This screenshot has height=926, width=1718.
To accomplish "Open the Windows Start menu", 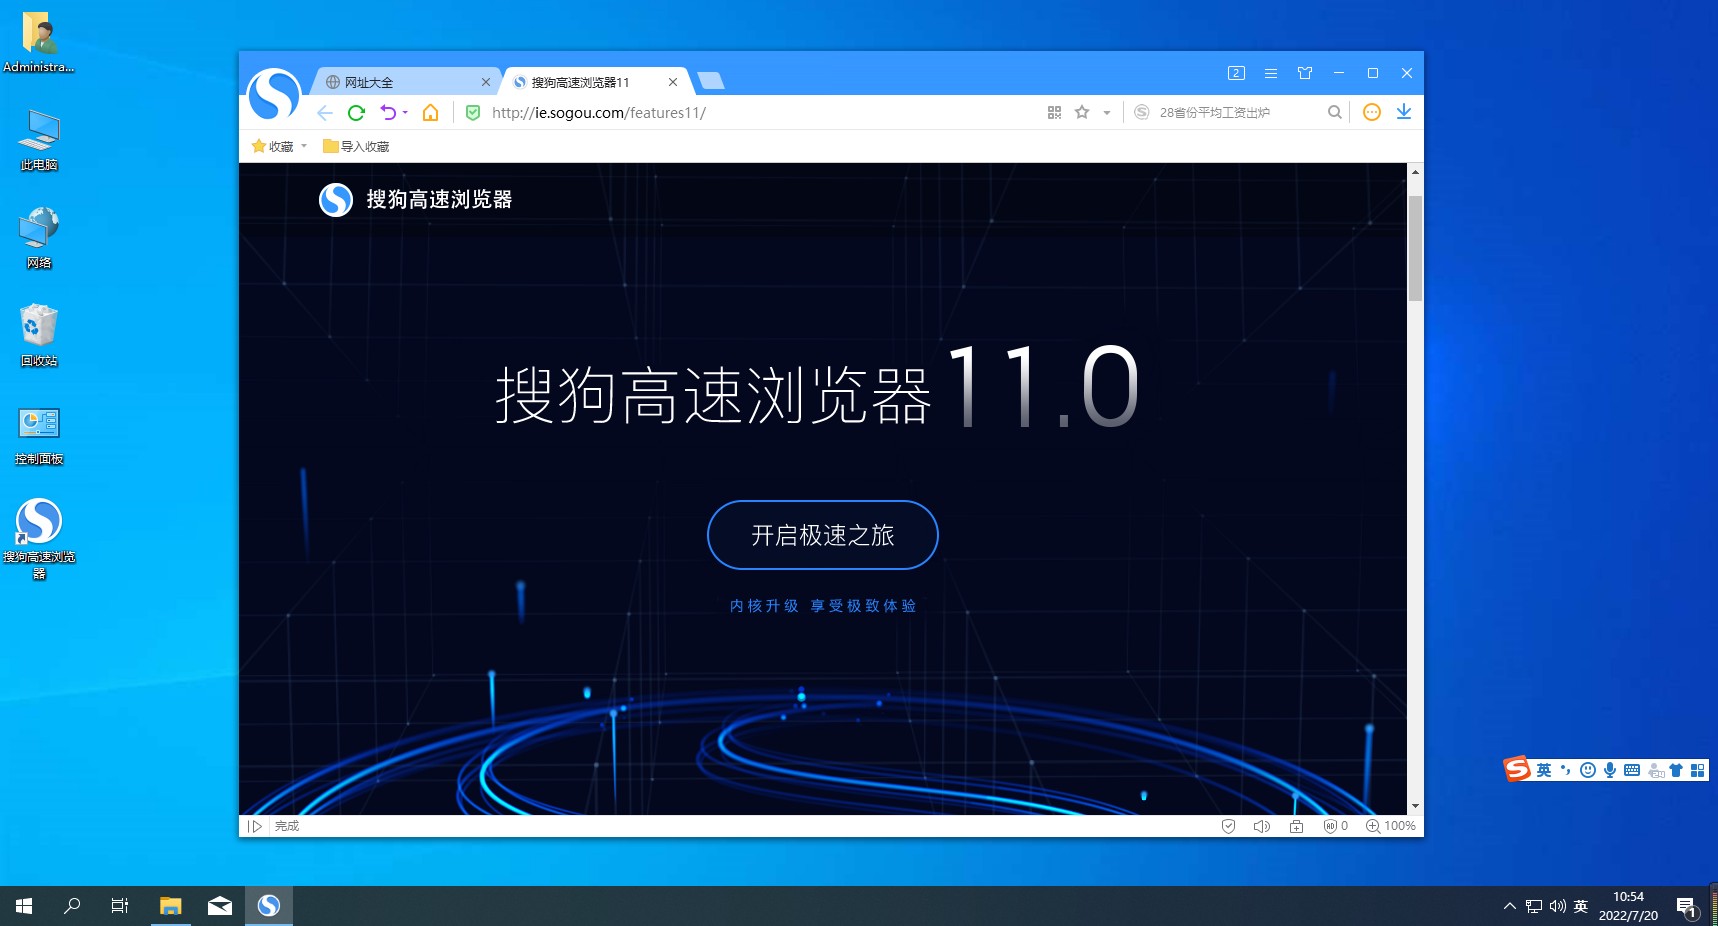I will pyautogui.click(x=24, y=906).
